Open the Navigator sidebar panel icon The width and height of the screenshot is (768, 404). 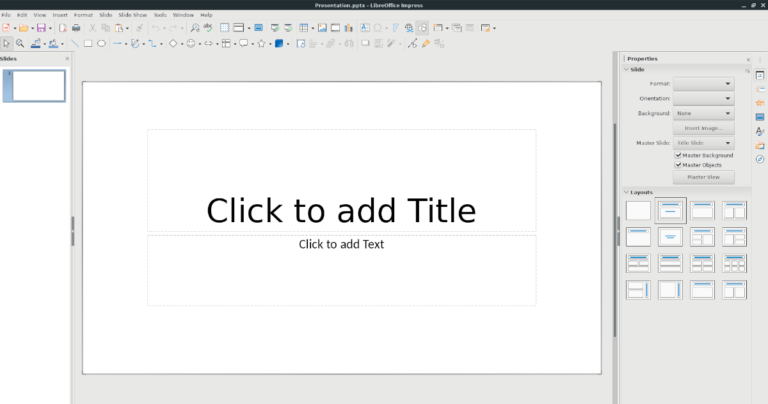(760, 159)
